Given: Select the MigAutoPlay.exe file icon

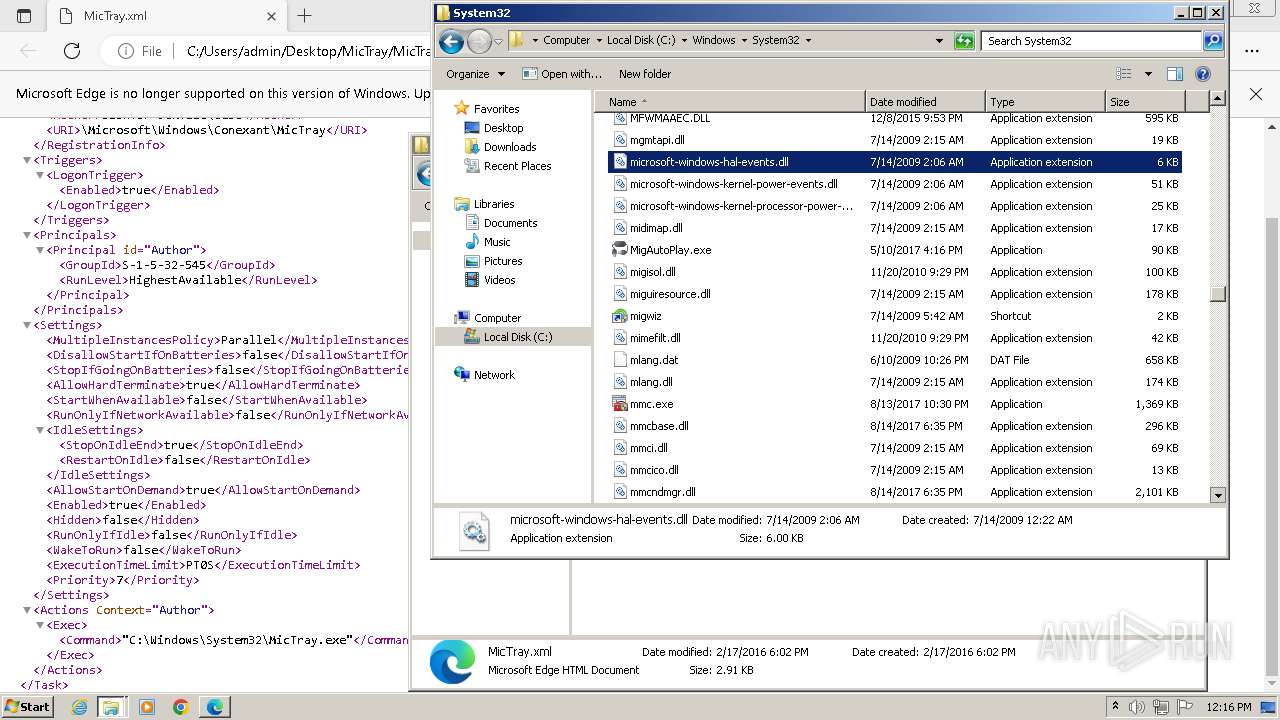Looking at the screenshot, I should (x=620, y=250).
